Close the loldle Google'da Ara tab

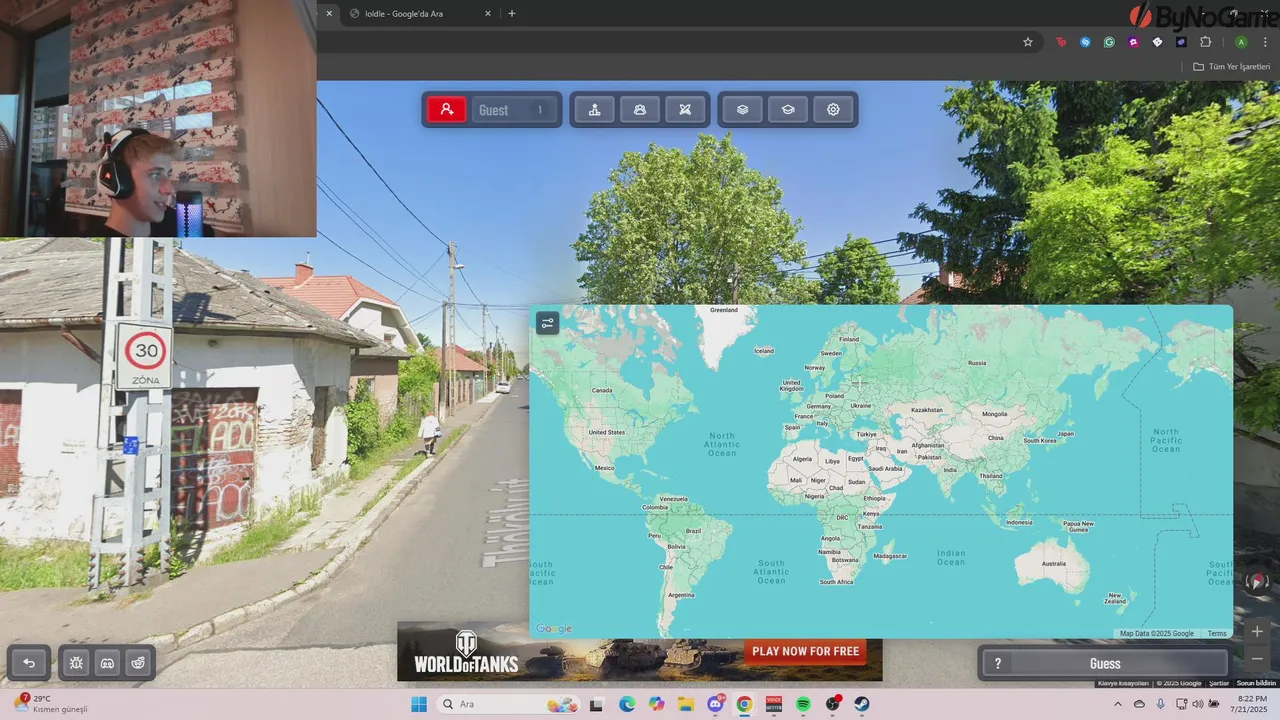pyautogui.click(x=488, y=13)
